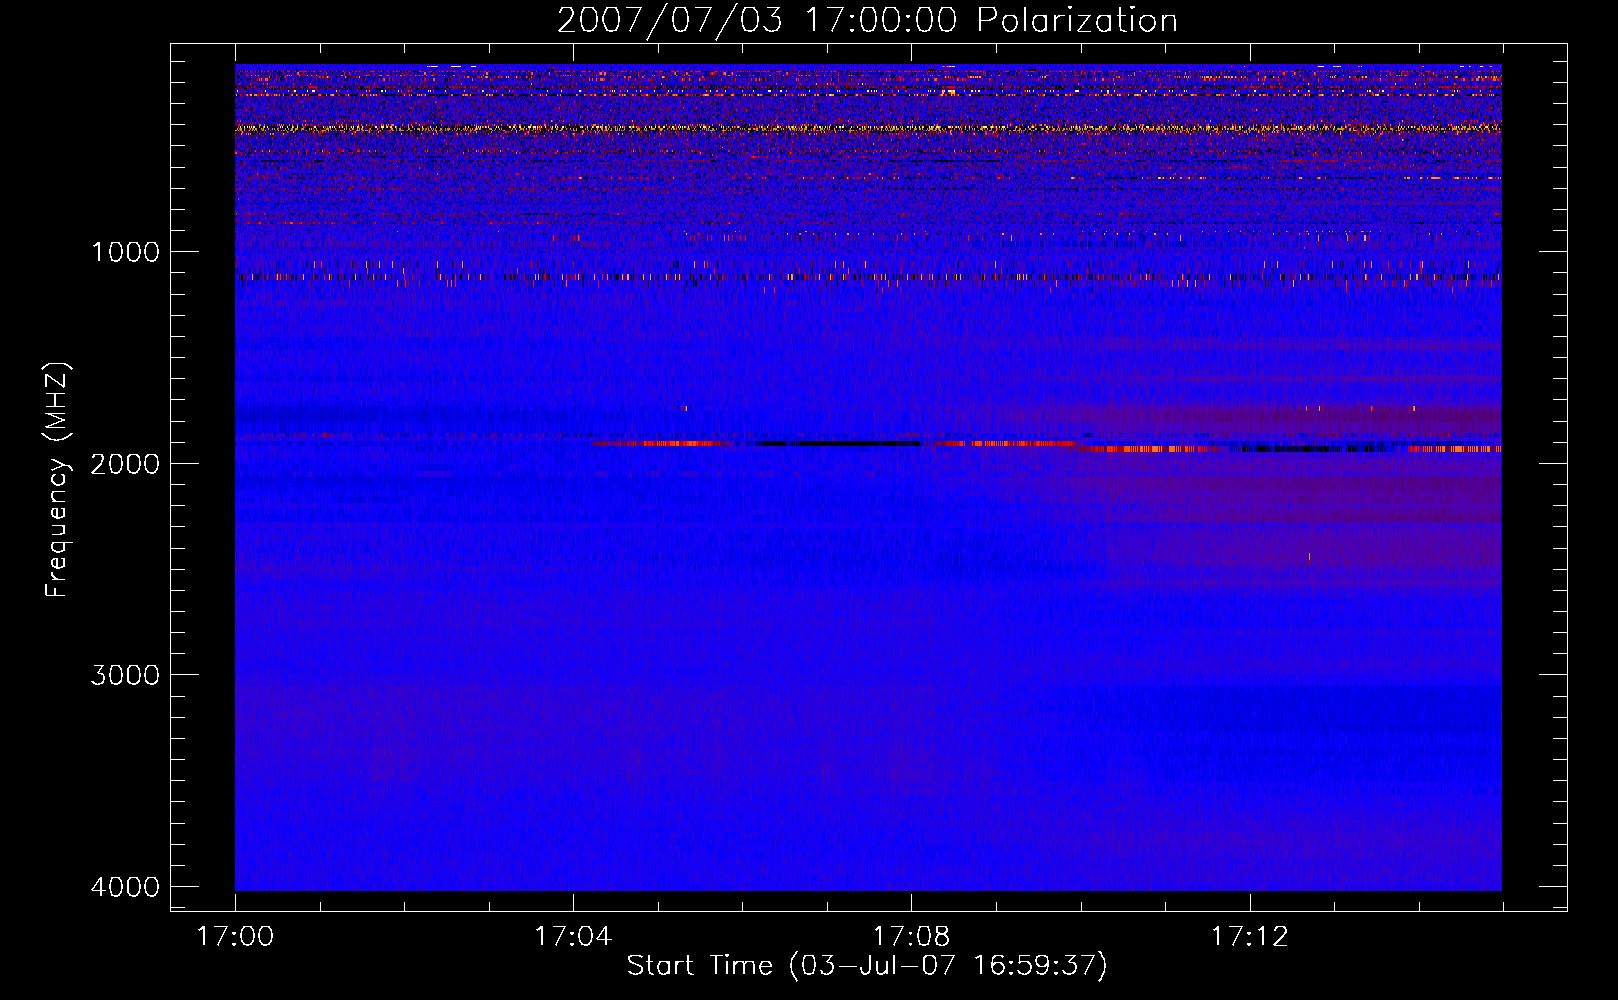Click the 17:00 time tick label

pos(235,937)
